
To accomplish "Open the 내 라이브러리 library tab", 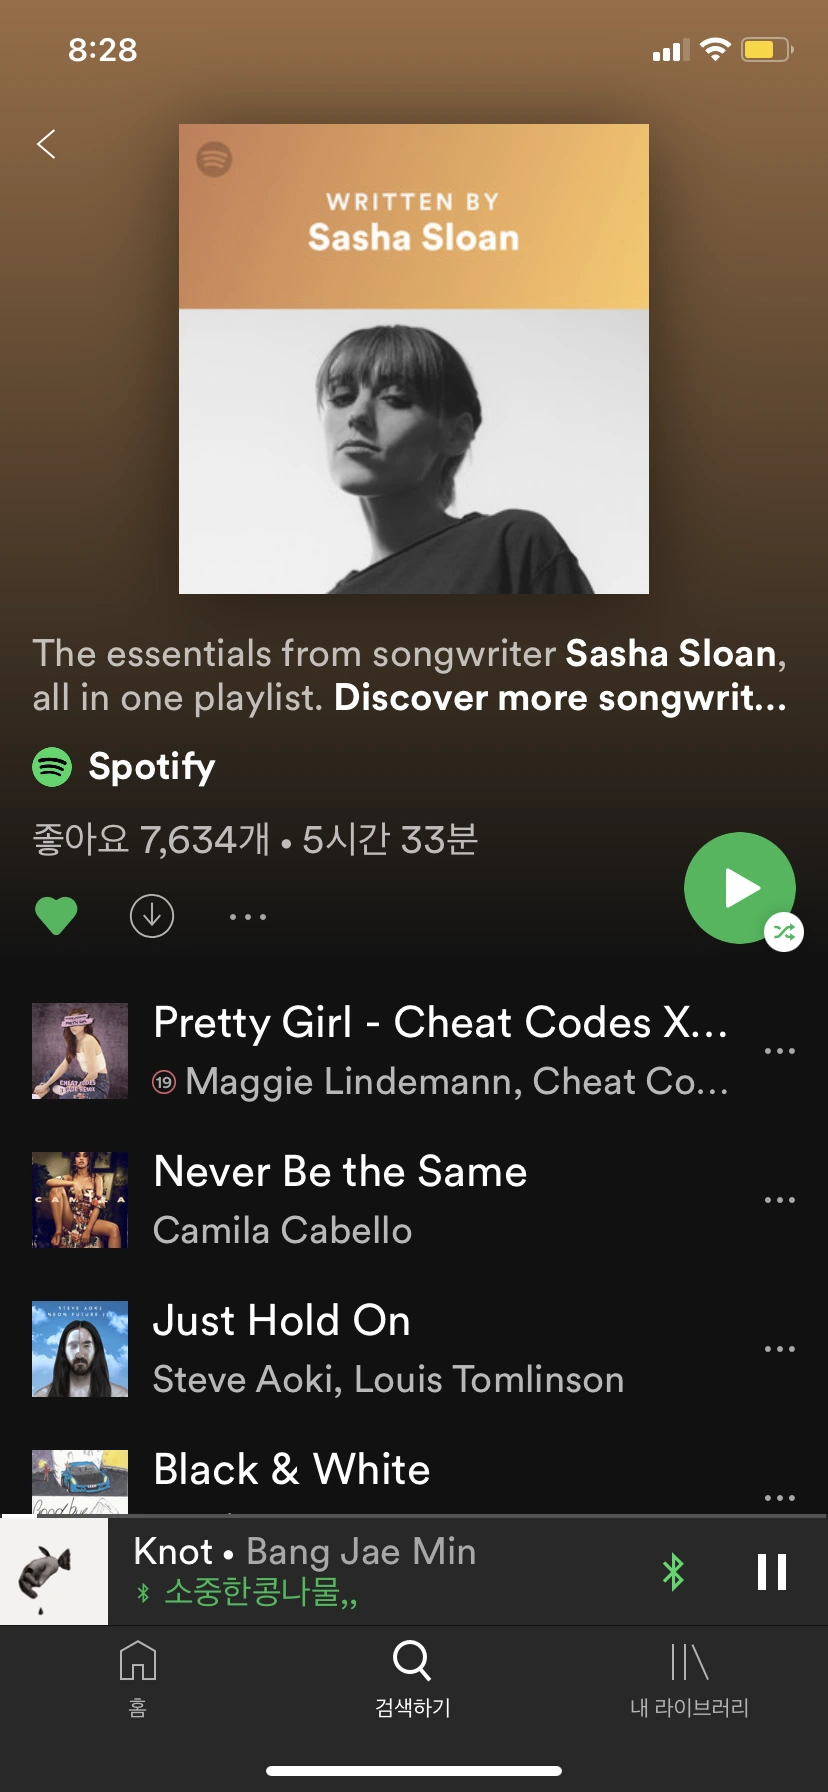I will point(689,1679).
